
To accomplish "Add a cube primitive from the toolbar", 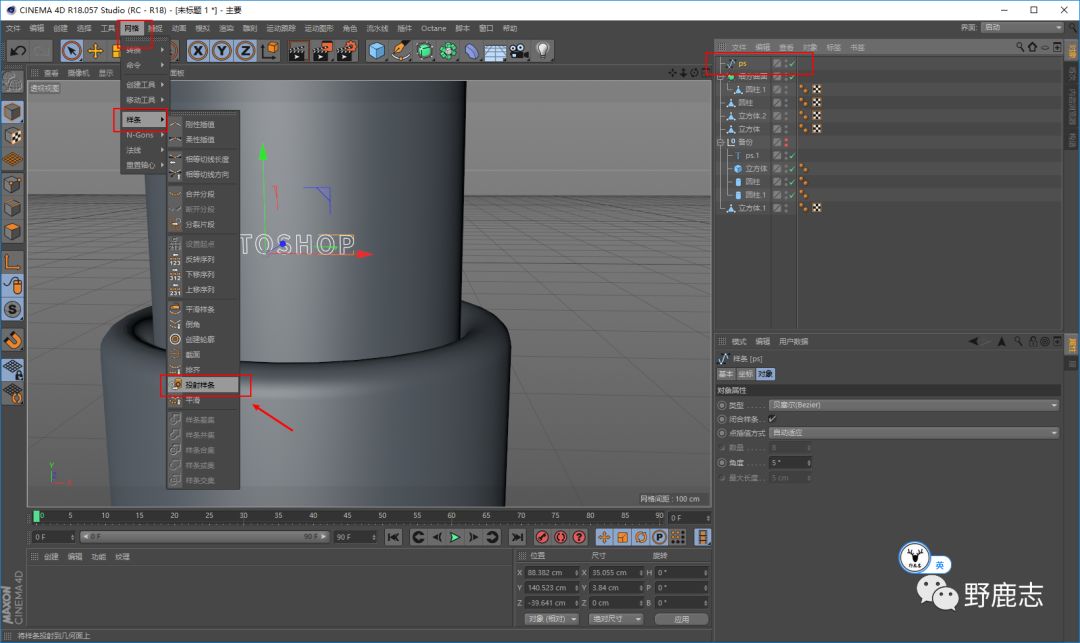I will pyautogui.click(x=376, y=50).
